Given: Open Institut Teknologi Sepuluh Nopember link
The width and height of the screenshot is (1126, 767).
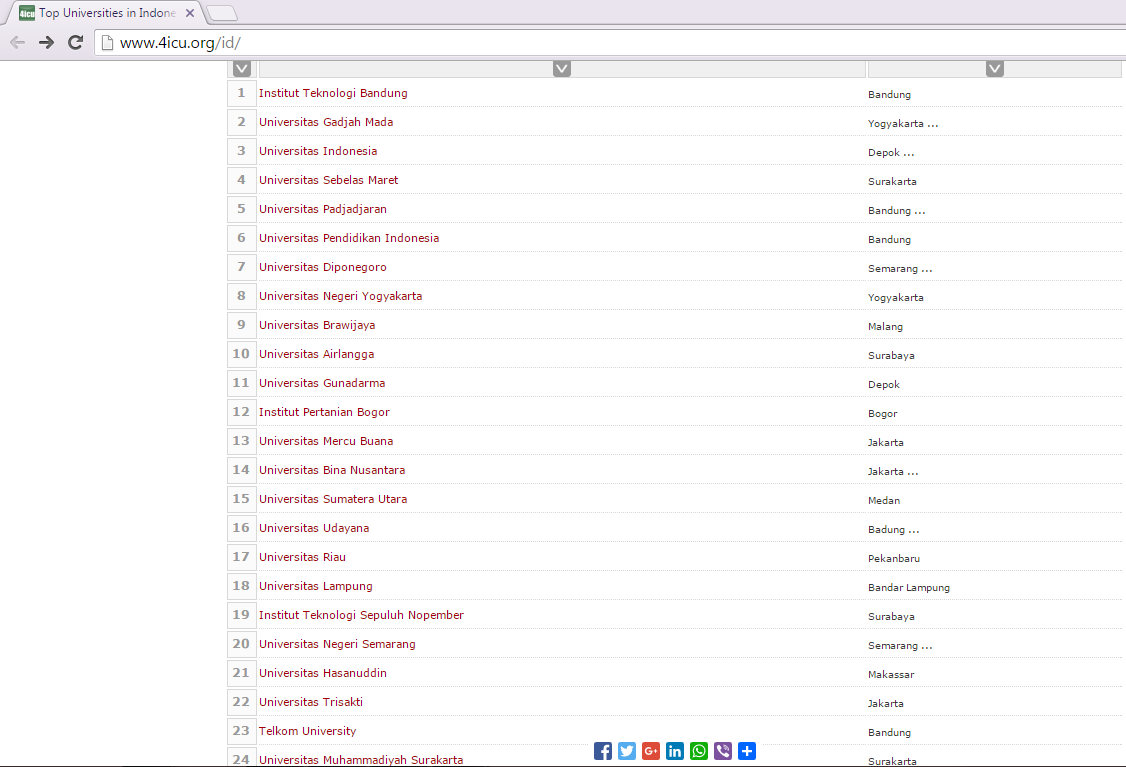Looking at the screenshot, I should [x=362, y=615].
